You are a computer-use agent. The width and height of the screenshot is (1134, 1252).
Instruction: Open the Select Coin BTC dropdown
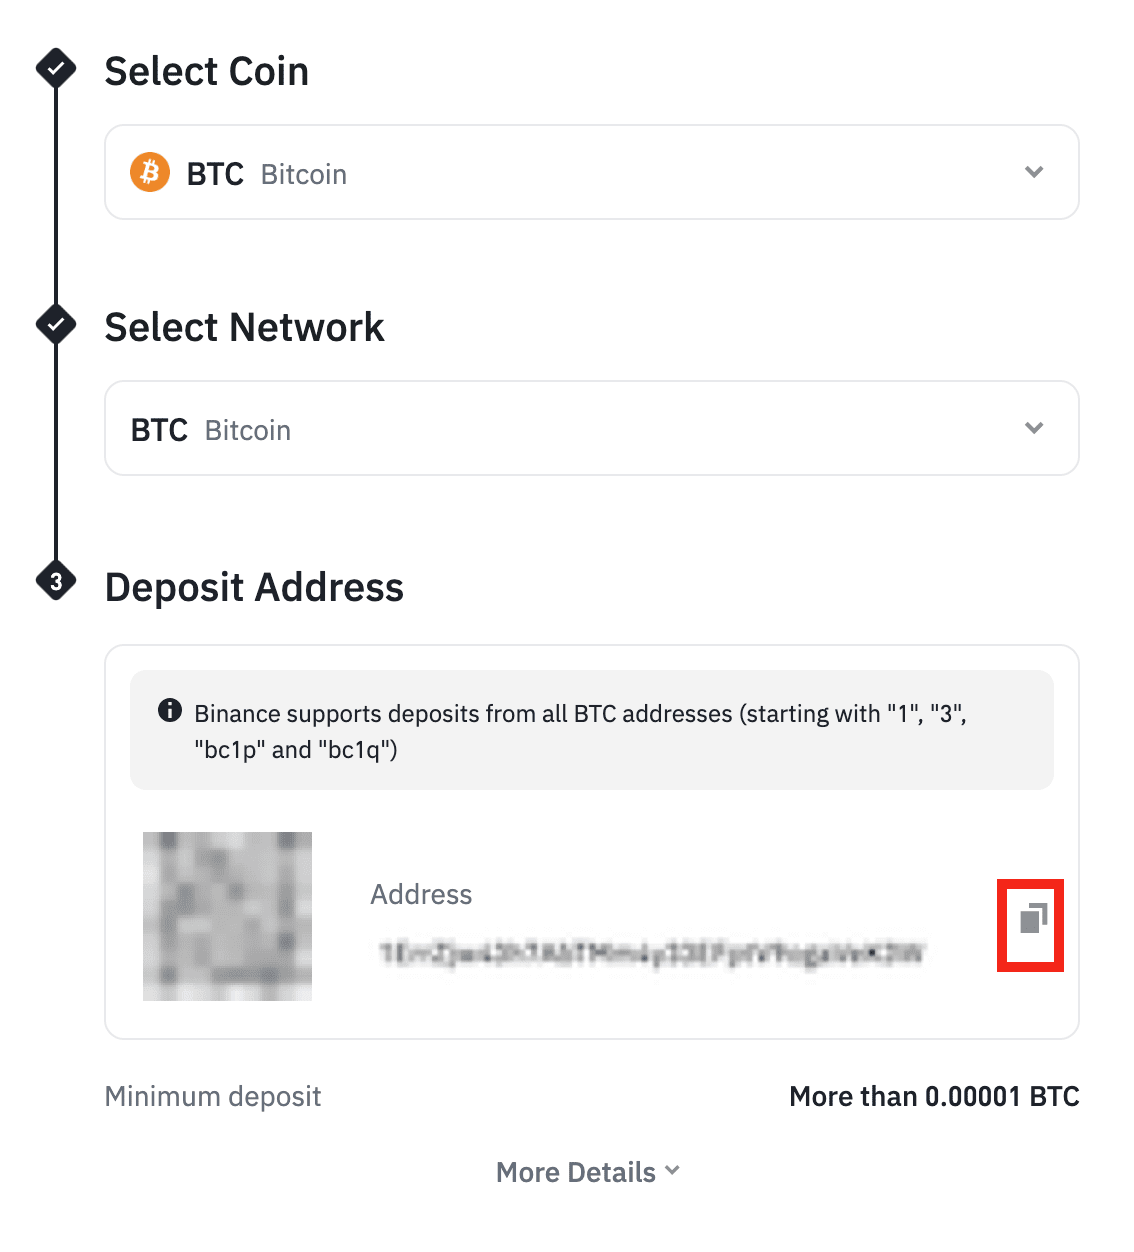point(591,172)
